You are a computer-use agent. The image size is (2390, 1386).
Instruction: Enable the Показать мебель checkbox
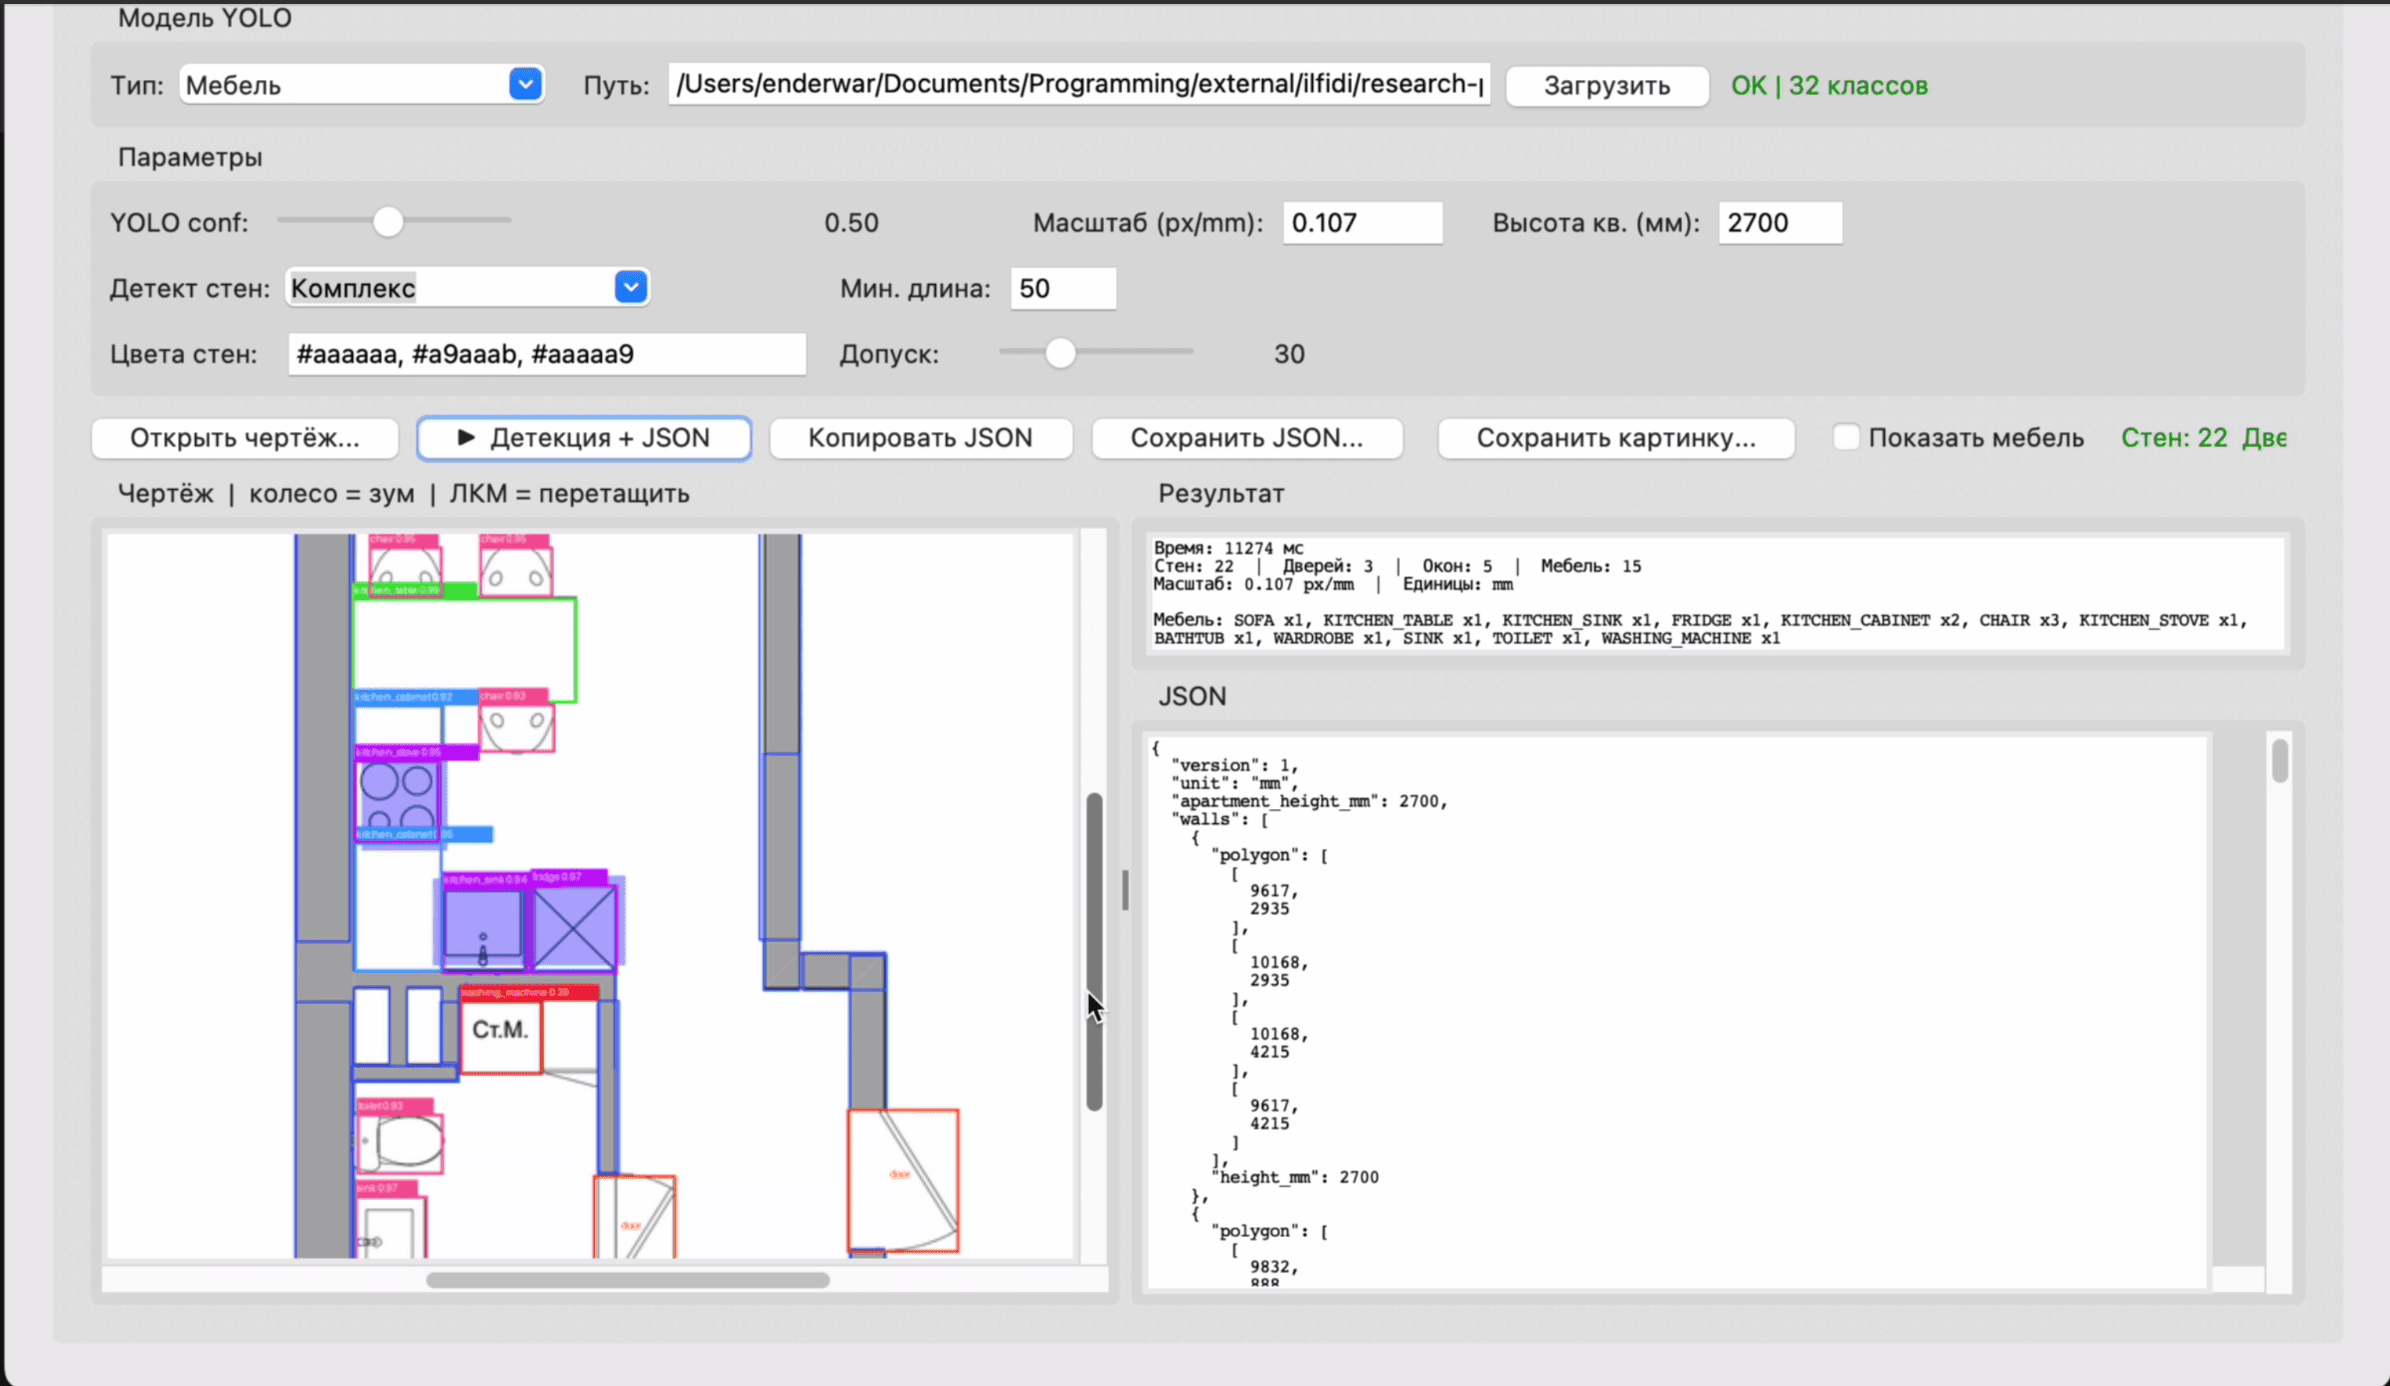click(x=1846, y=437)
